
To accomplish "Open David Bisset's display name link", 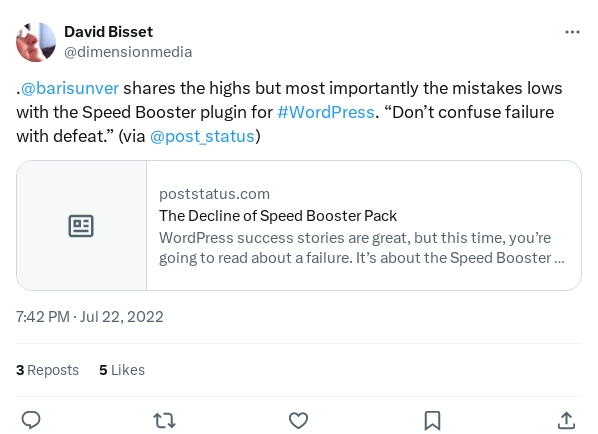I will [108, 32].
